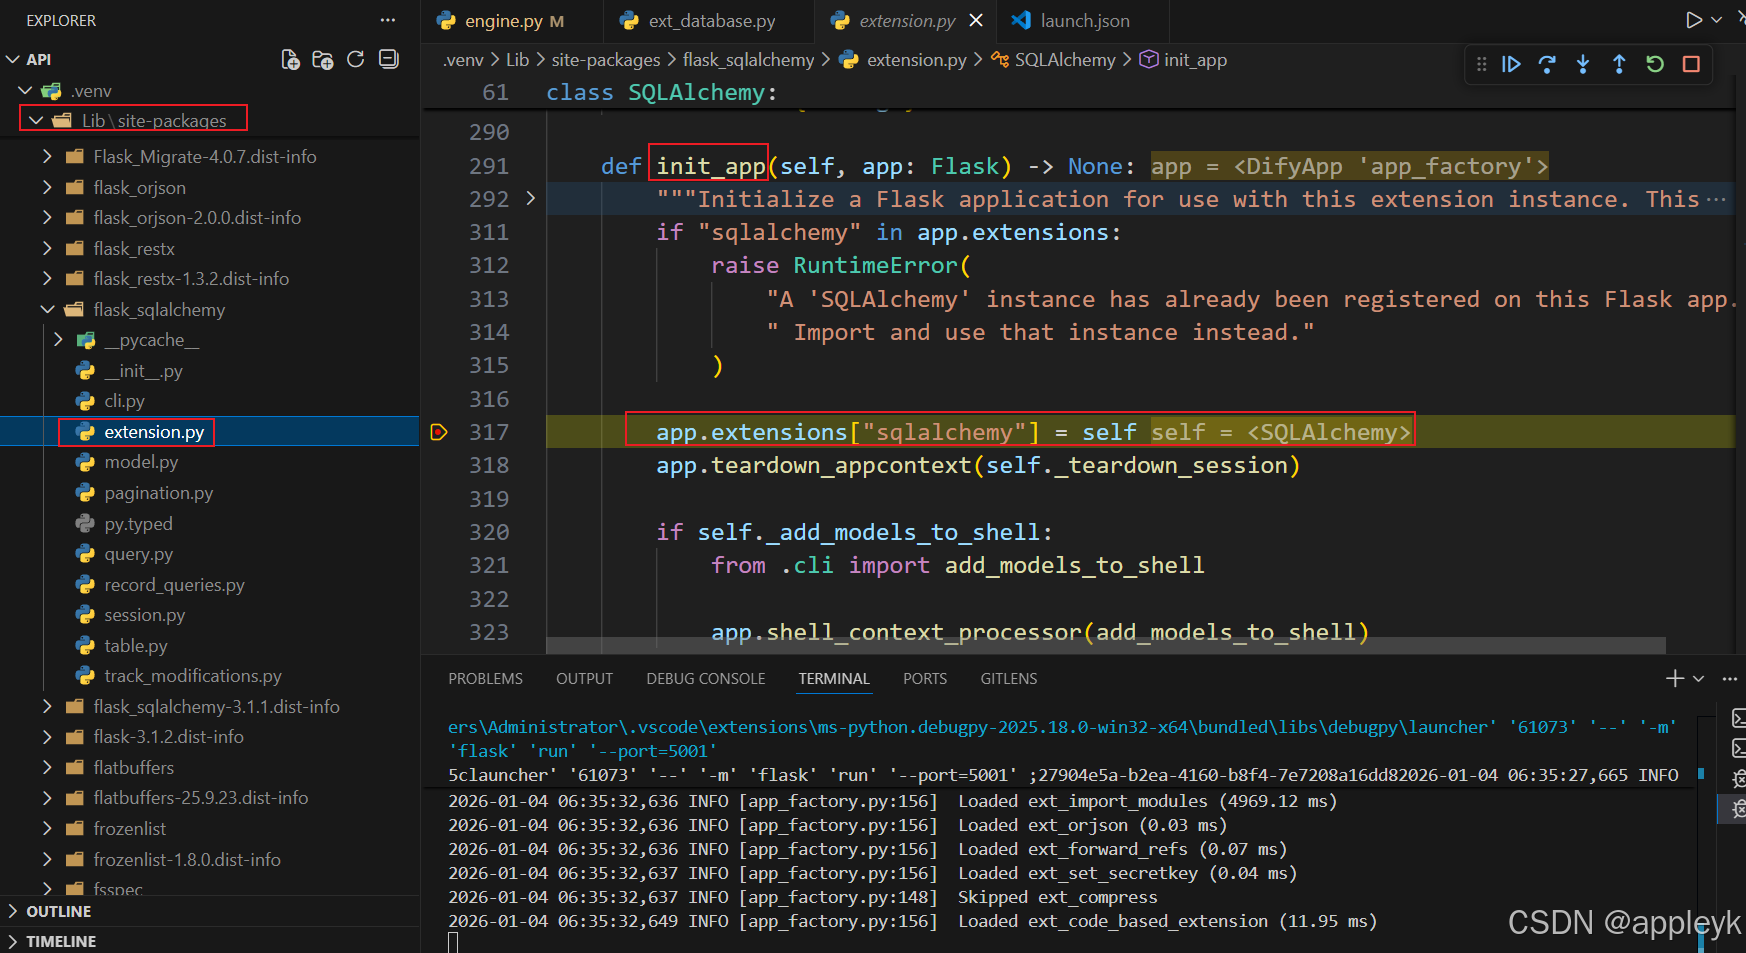The image size is (1746, 953).
Task: Expand the flask_orjson folder
Action: click(47, 188)
